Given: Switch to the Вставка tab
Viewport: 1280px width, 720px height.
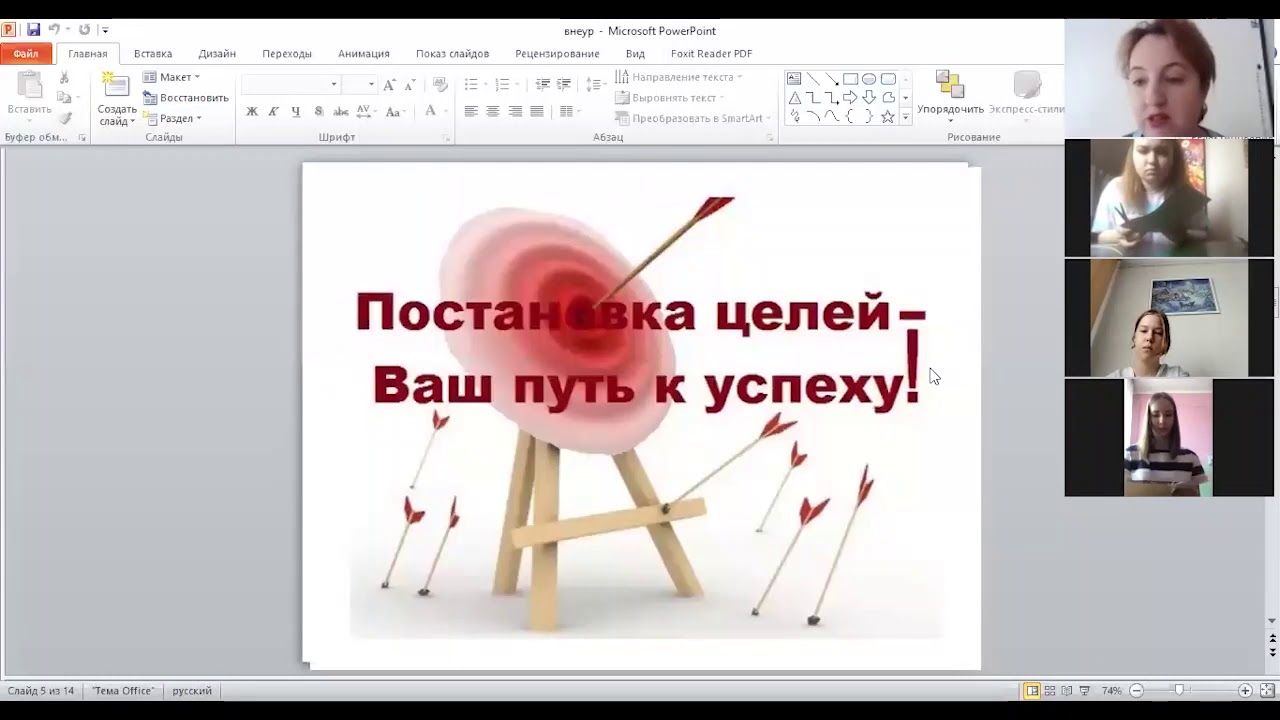Looking at the screenshot, I should 153,54.
